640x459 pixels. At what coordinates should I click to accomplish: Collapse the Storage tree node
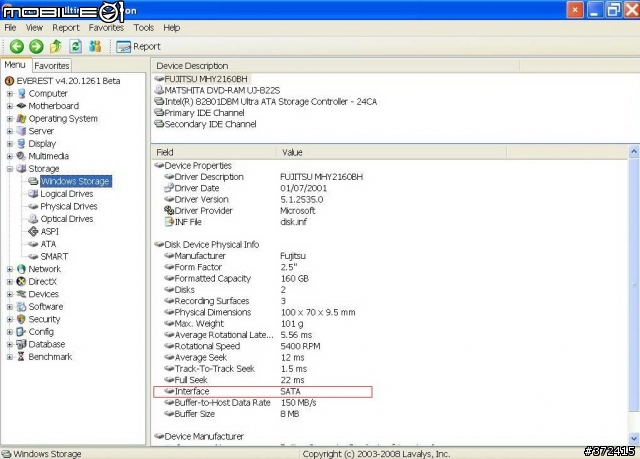(x=10, y=169)
